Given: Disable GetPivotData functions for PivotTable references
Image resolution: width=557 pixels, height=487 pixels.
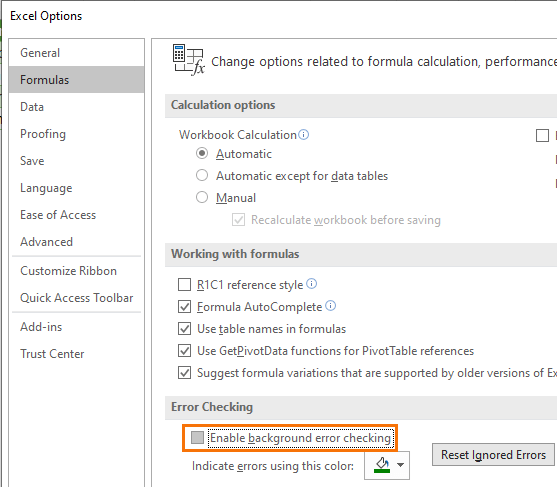Looking at the screenshot, I should 184,351.
